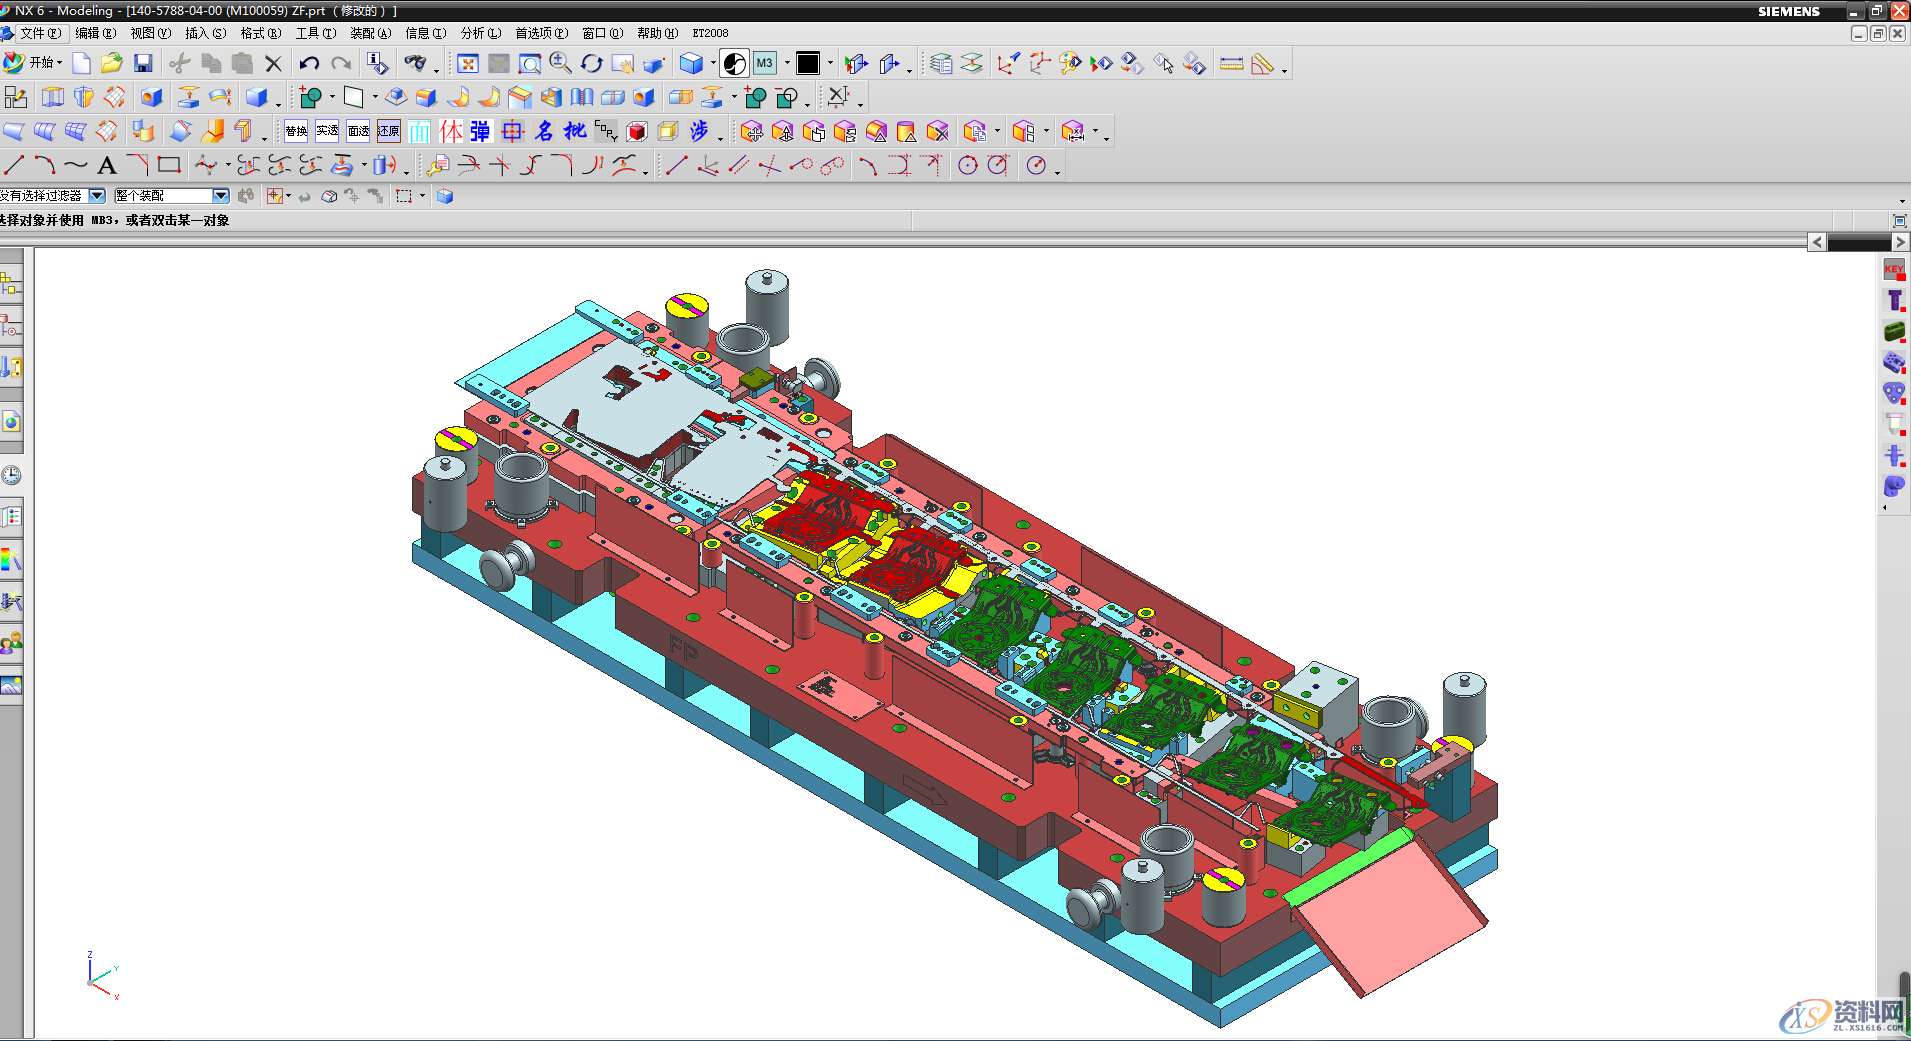Select the Text 'A' curve tool
Image resolution: width=1911 pixels, height=1041 pixels.
click(x=107, y=165)
